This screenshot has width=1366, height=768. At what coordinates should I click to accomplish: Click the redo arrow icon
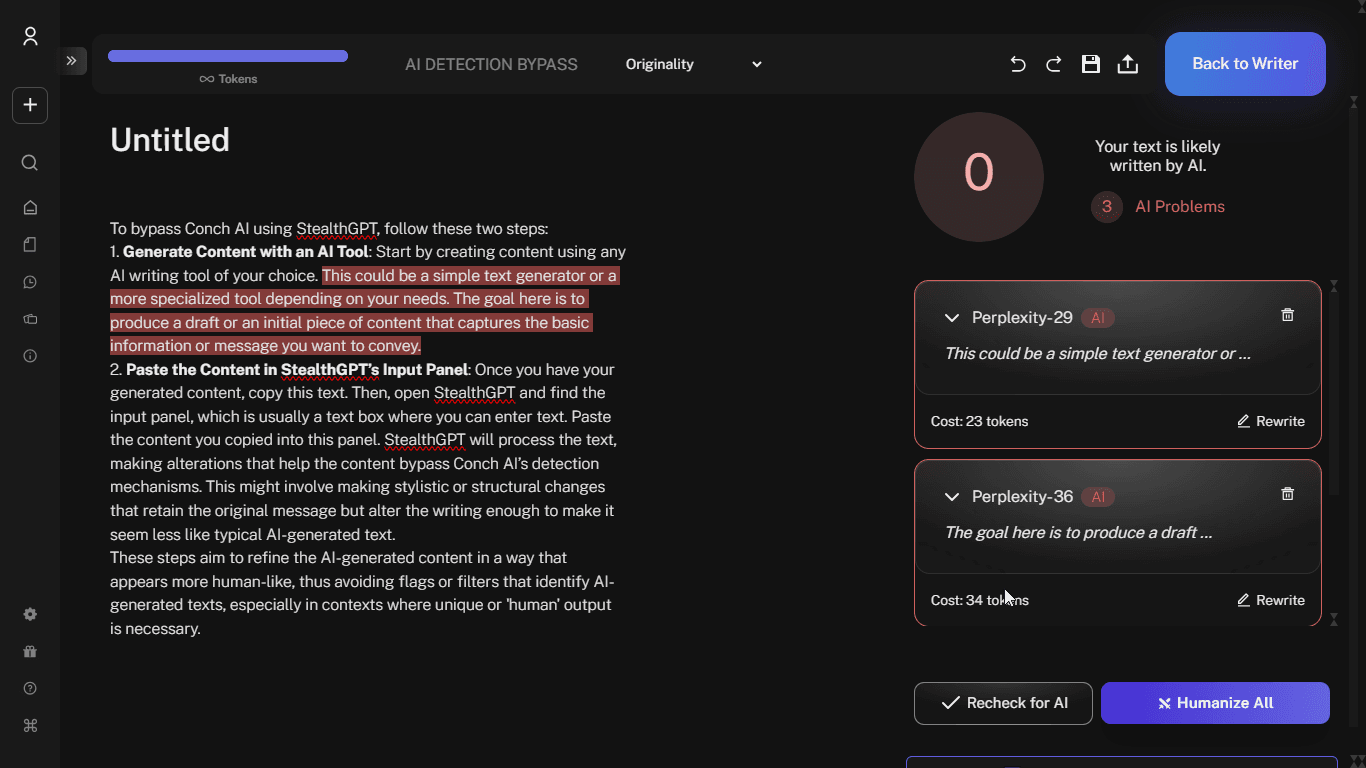tap(1054, 64)
